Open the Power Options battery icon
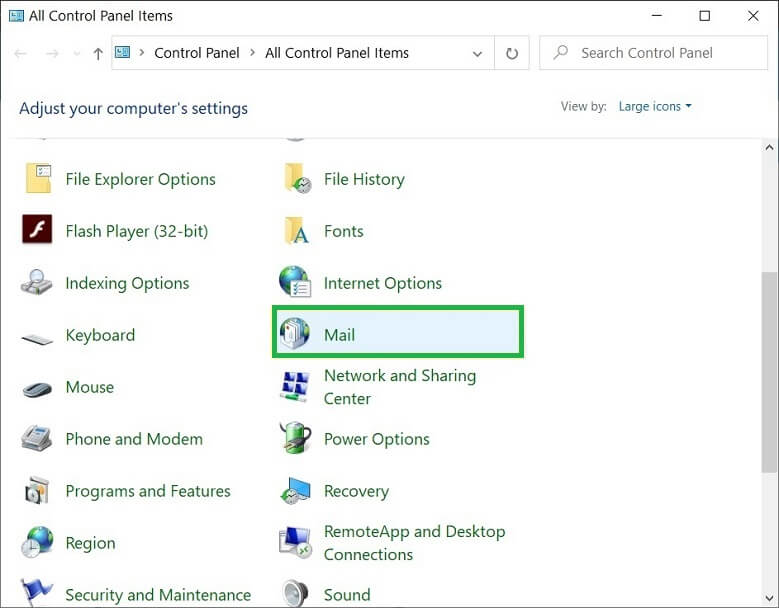 point(295,438)
